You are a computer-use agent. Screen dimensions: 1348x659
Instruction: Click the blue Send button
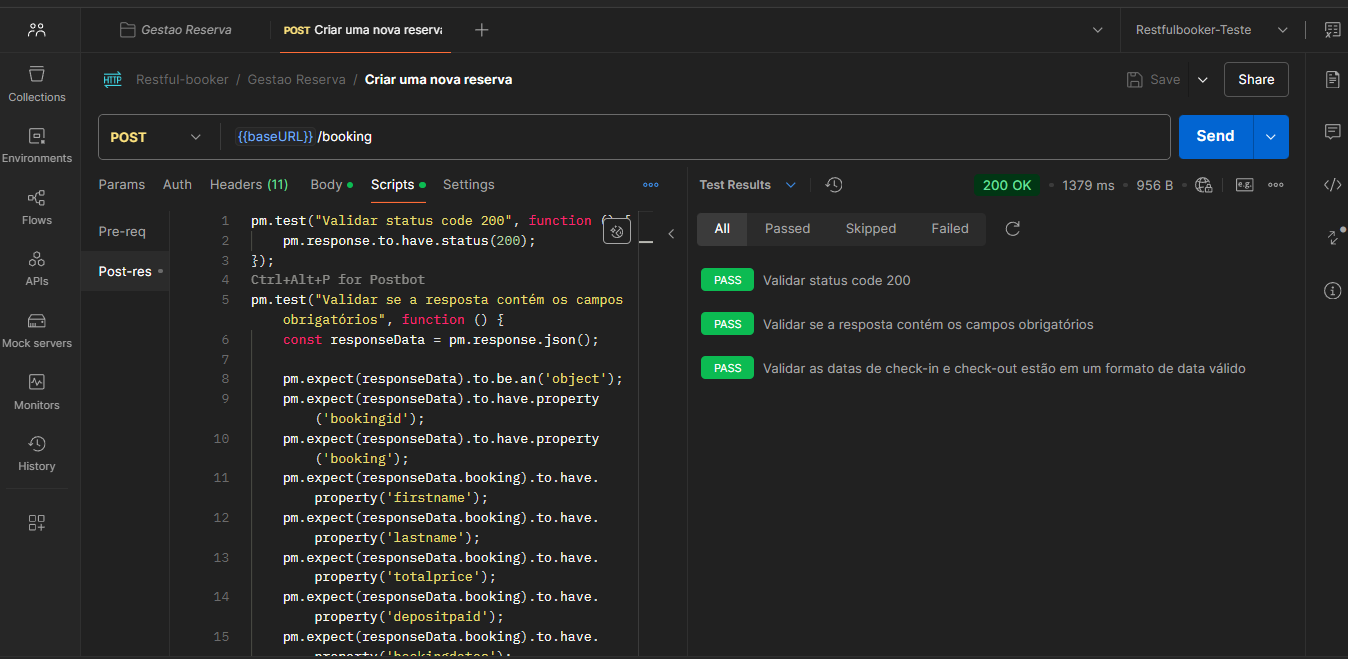coord(1215,137)
